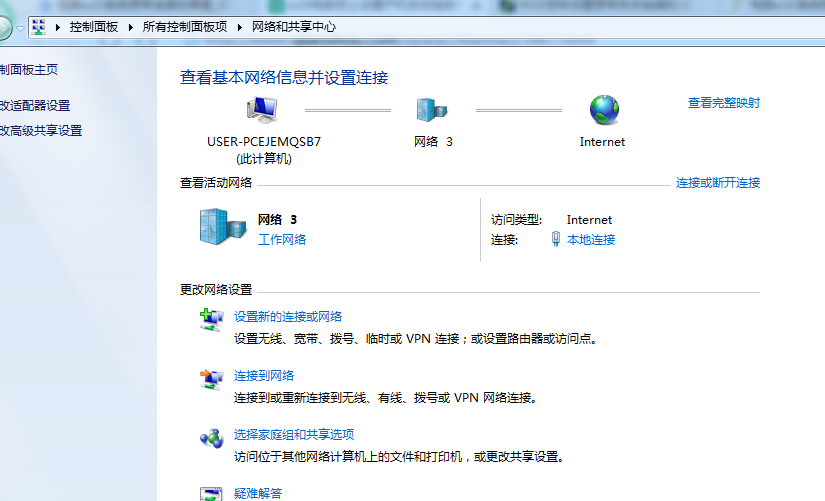Click the 疑难解答 troubleshoot icon
This screenshot has height=501, width=825.
point(212,494)
